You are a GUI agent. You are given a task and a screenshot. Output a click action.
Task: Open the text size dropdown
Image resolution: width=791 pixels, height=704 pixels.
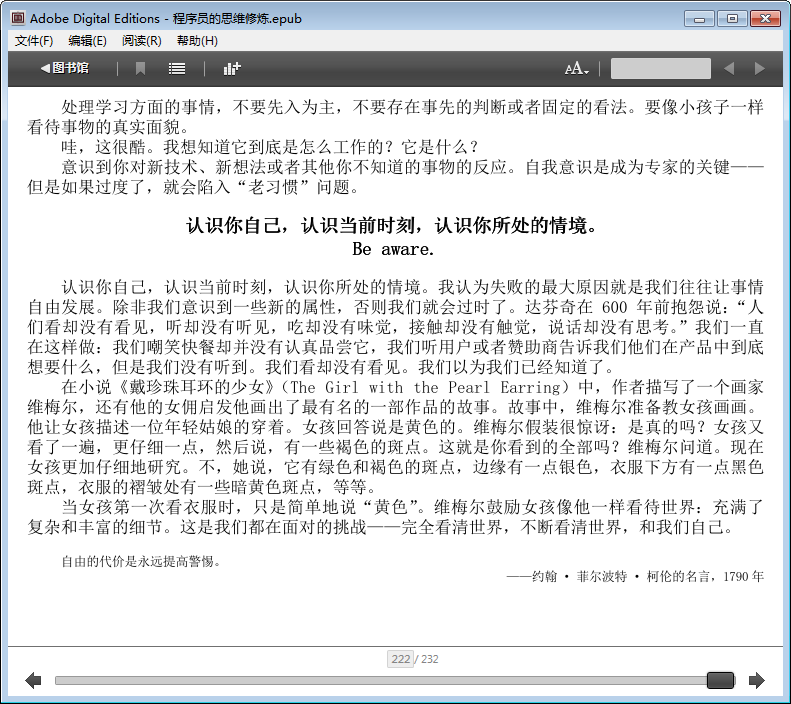(x=577, y=68)
